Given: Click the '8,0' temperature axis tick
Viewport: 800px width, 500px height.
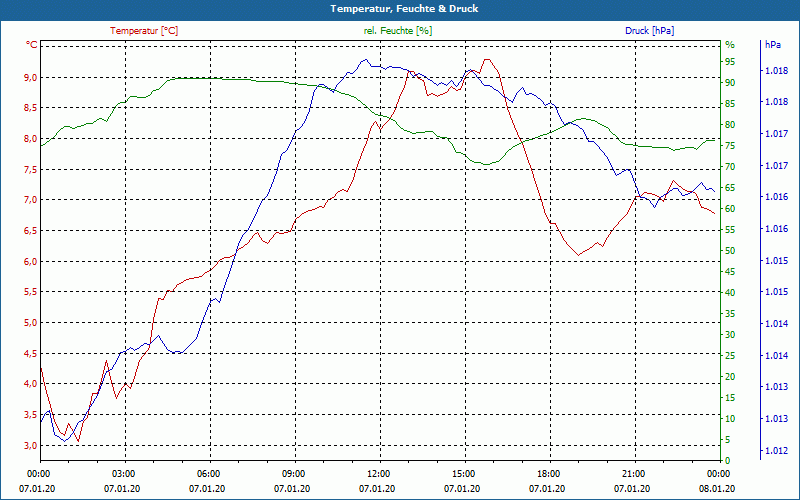Looking at the screenshot, I should (x=31, y=139).
